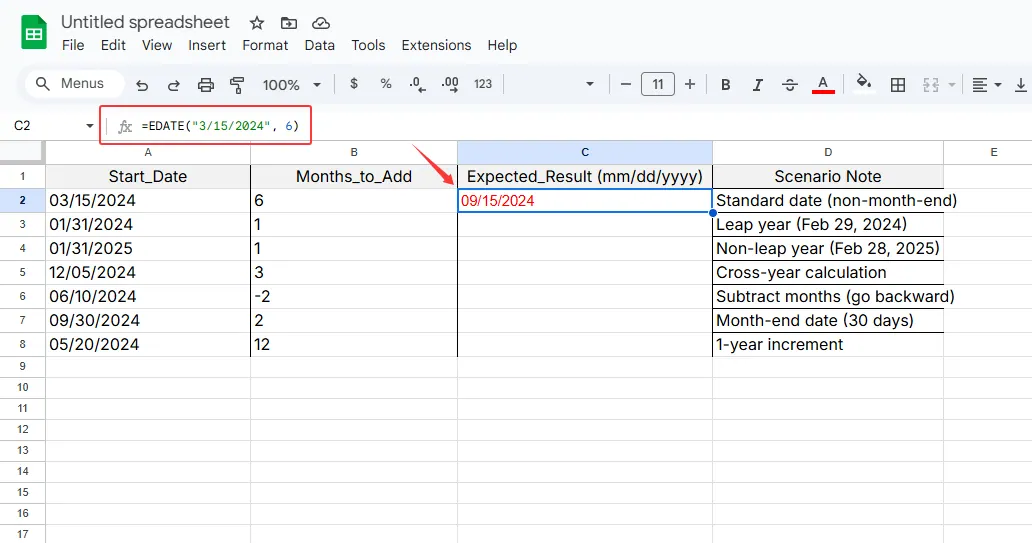
Task: Click the Google Sheets home logo
Action: point(35,33)
